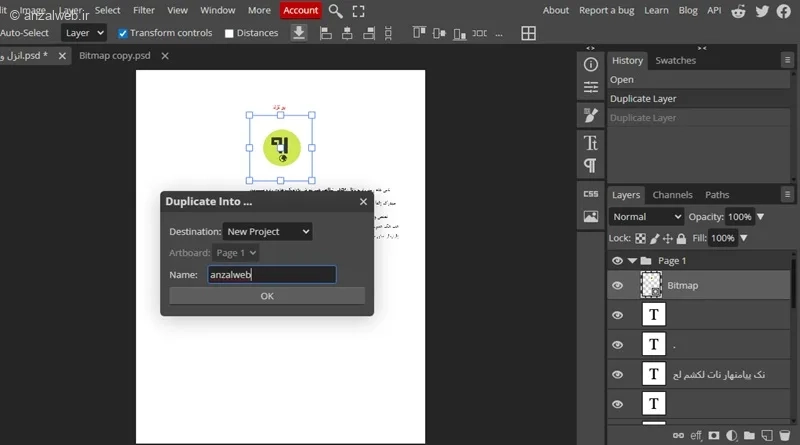Hide the Page 1 folder
800x445 pixels.
pos(617,261)
